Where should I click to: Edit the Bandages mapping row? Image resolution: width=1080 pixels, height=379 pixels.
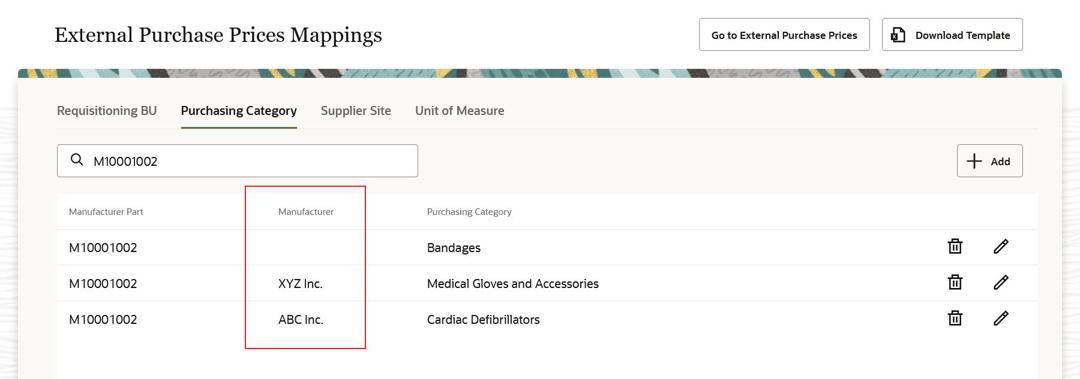point(1001,247)
